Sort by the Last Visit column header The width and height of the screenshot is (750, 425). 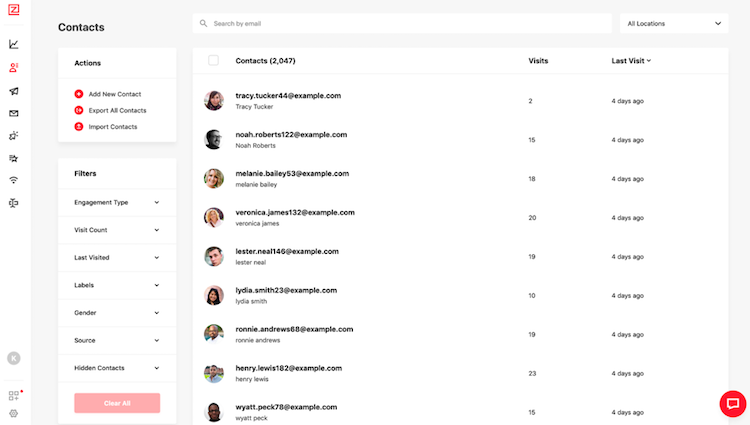[x=631, y=61]
